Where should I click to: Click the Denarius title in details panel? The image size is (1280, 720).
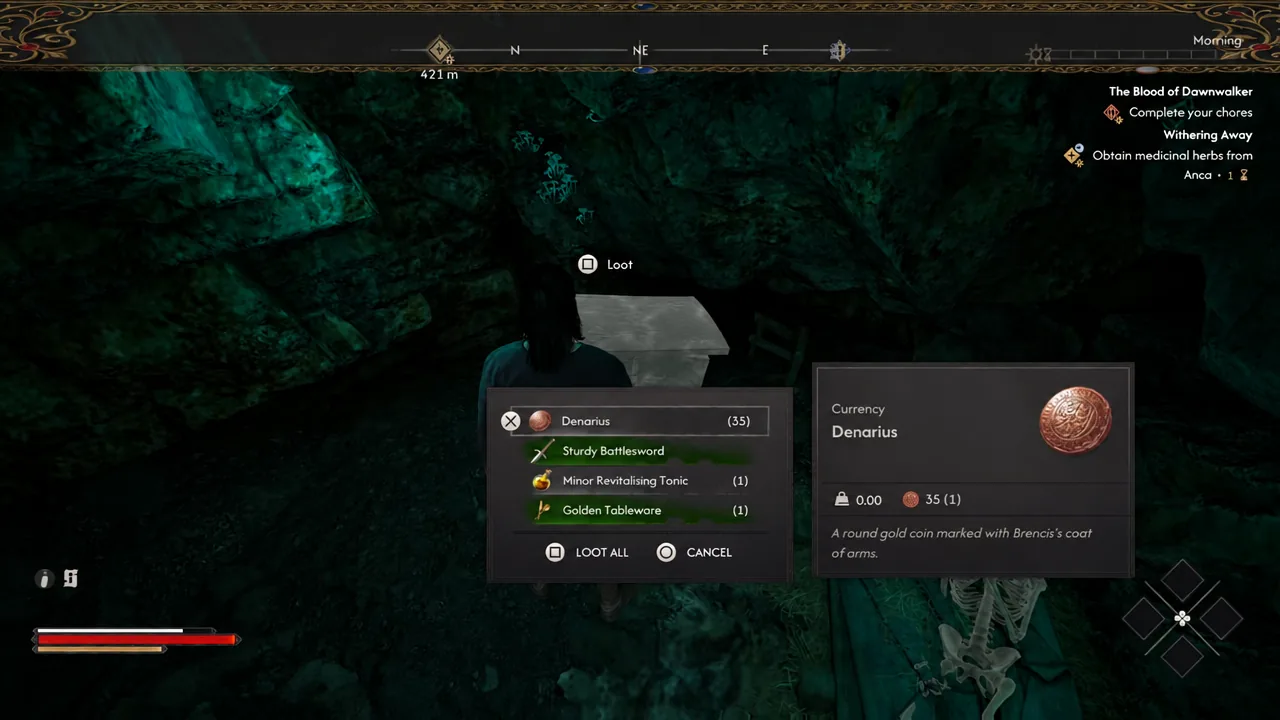point(864,432)
